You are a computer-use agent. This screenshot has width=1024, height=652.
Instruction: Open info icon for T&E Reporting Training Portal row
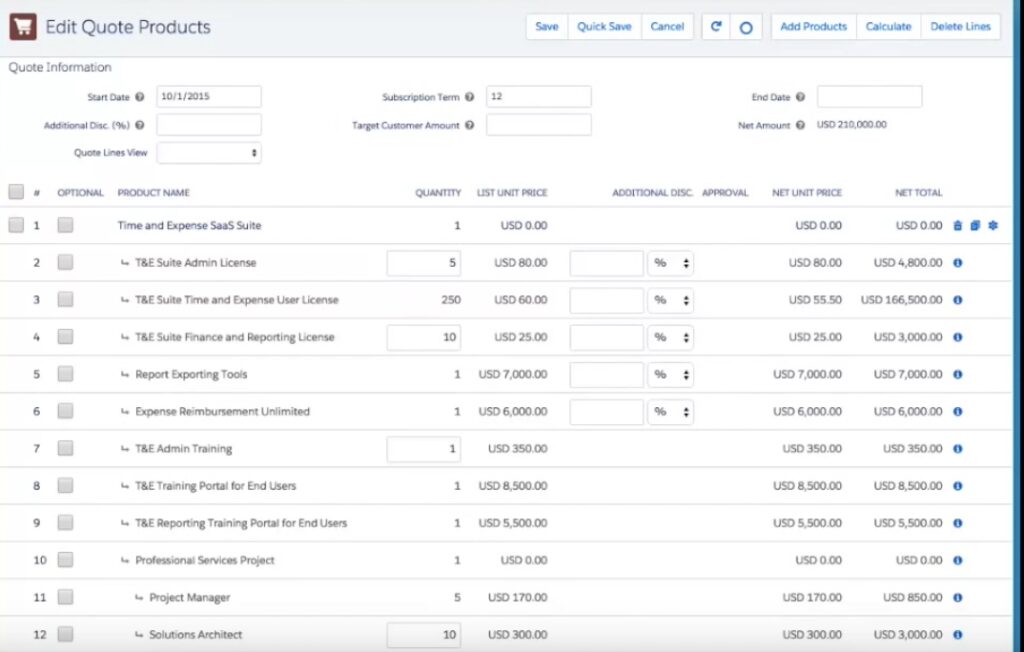957,523
